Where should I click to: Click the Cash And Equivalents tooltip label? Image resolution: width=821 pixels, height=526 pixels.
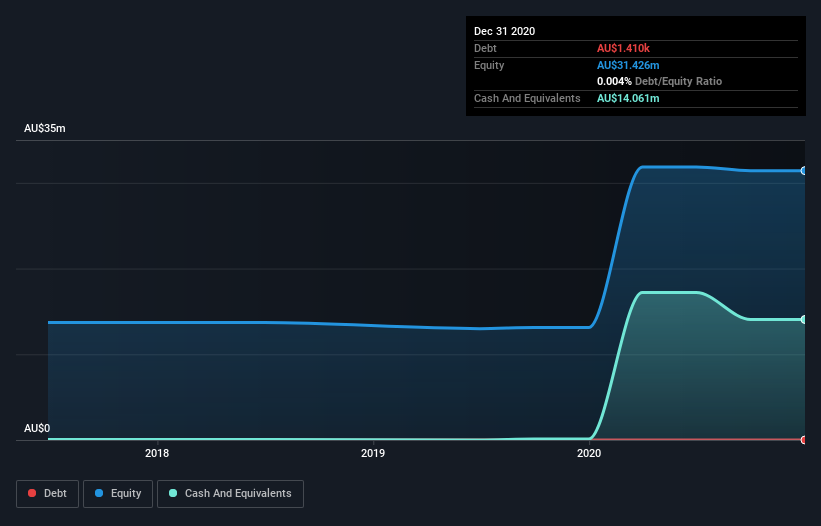point(527,98)
